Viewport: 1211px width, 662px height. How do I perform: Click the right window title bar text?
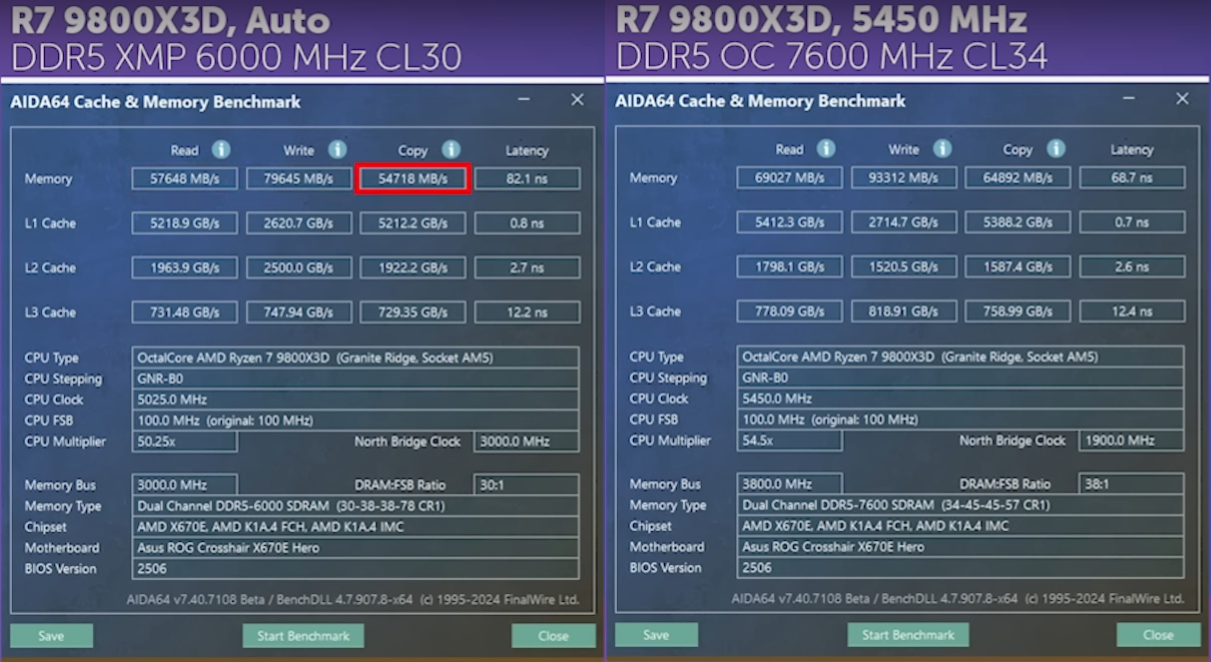760,101
